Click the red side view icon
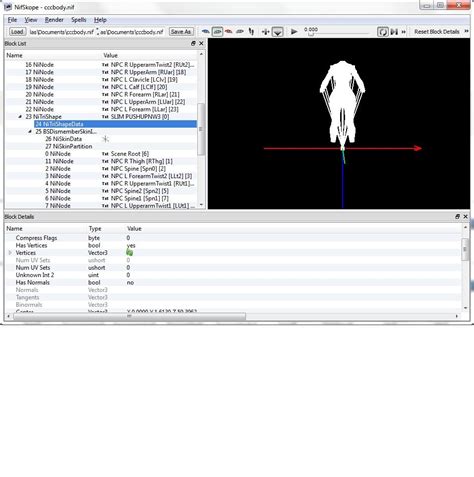 click(229, 32)
